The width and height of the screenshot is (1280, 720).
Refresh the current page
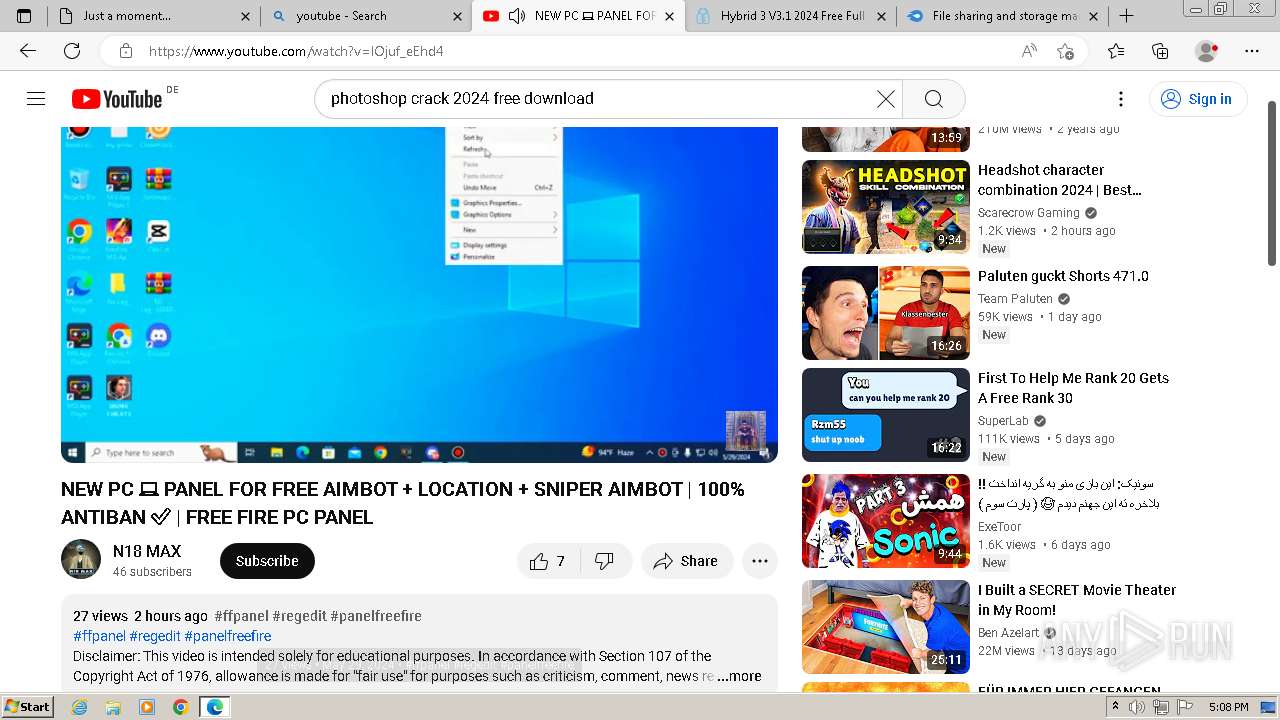(72, 51)
